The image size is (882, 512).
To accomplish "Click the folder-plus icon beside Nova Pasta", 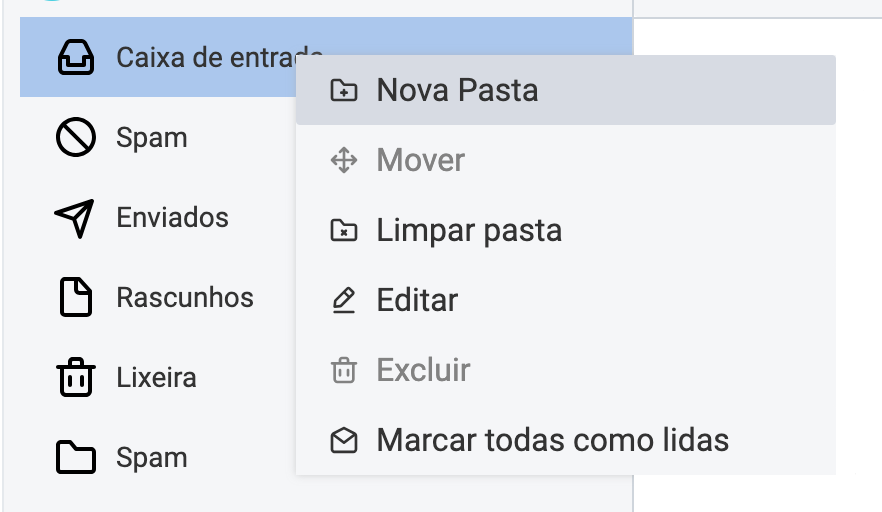I will pos(344,91).
